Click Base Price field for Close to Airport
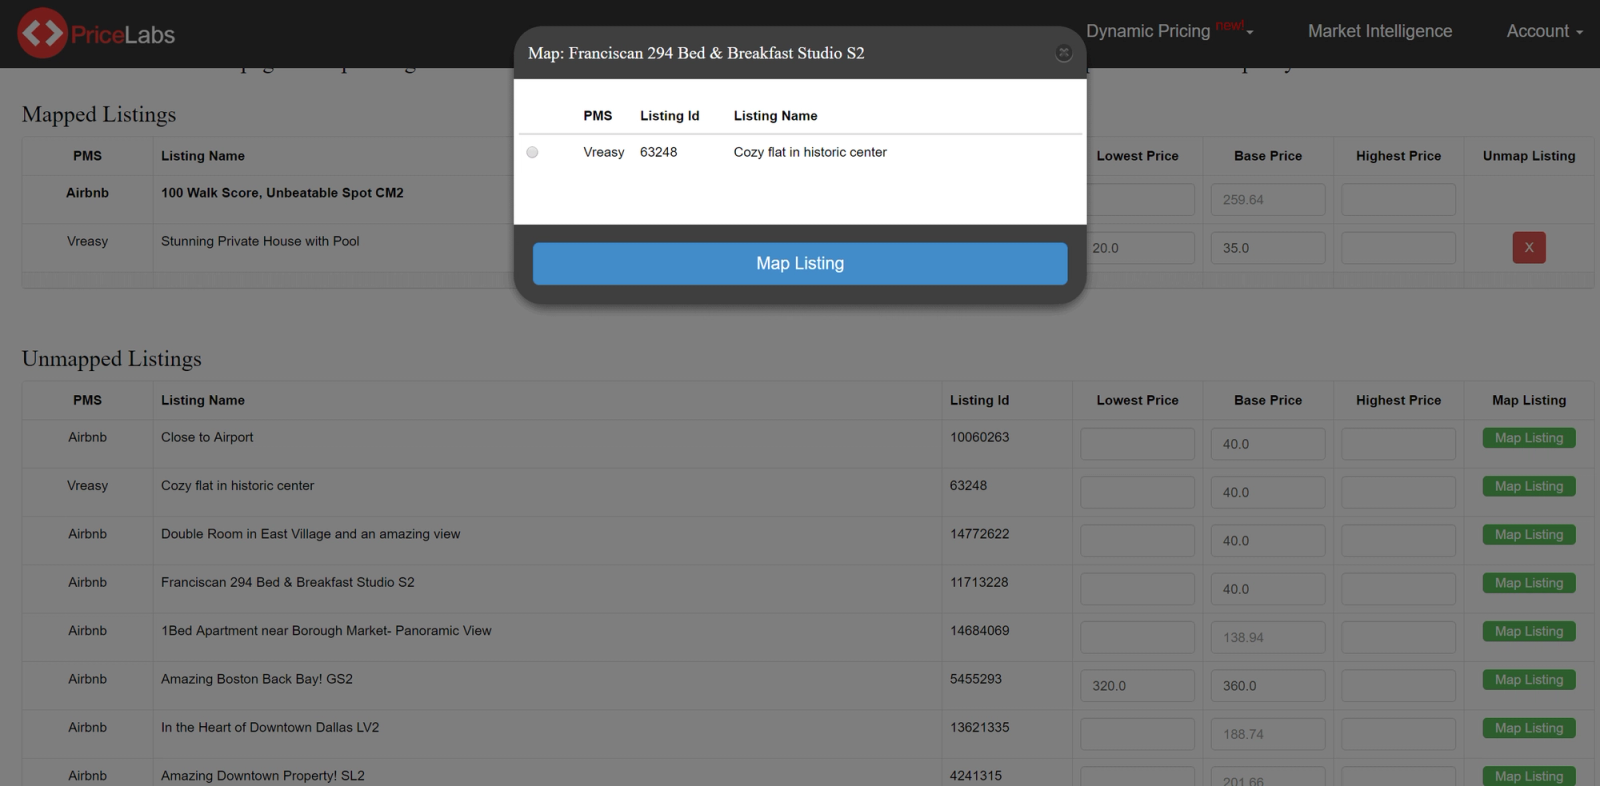This screenshot has width=1600, height=786. click(x=1268, y=444)
